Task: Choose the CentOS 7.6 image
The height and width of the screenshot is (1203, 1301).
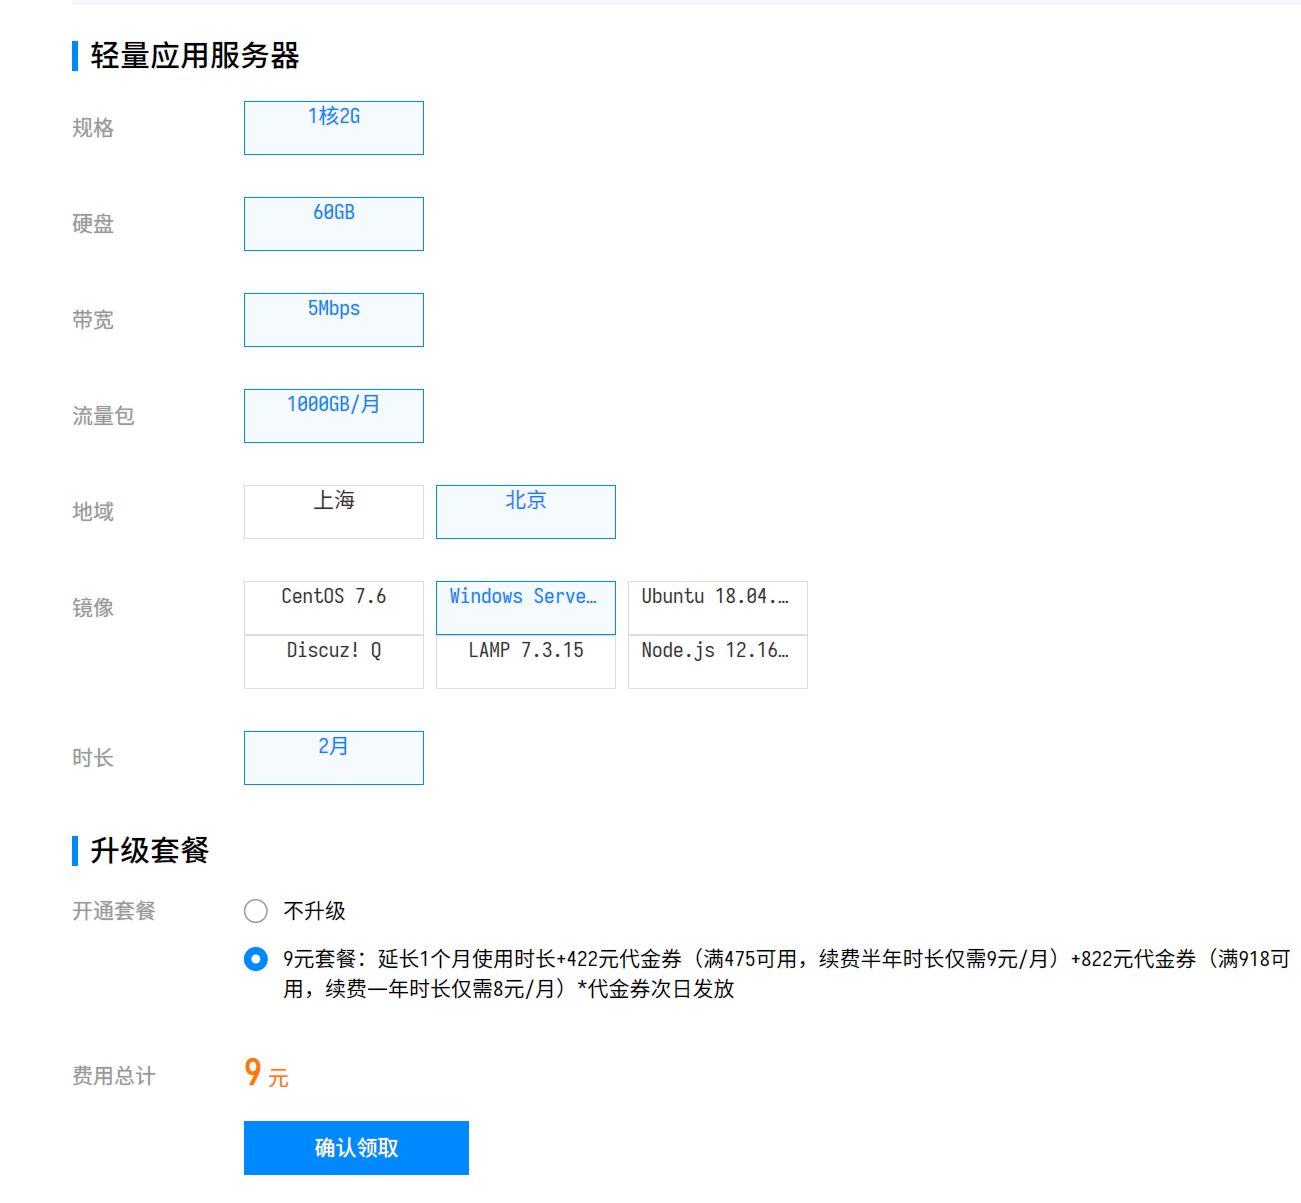Action: tap(333, 607)
